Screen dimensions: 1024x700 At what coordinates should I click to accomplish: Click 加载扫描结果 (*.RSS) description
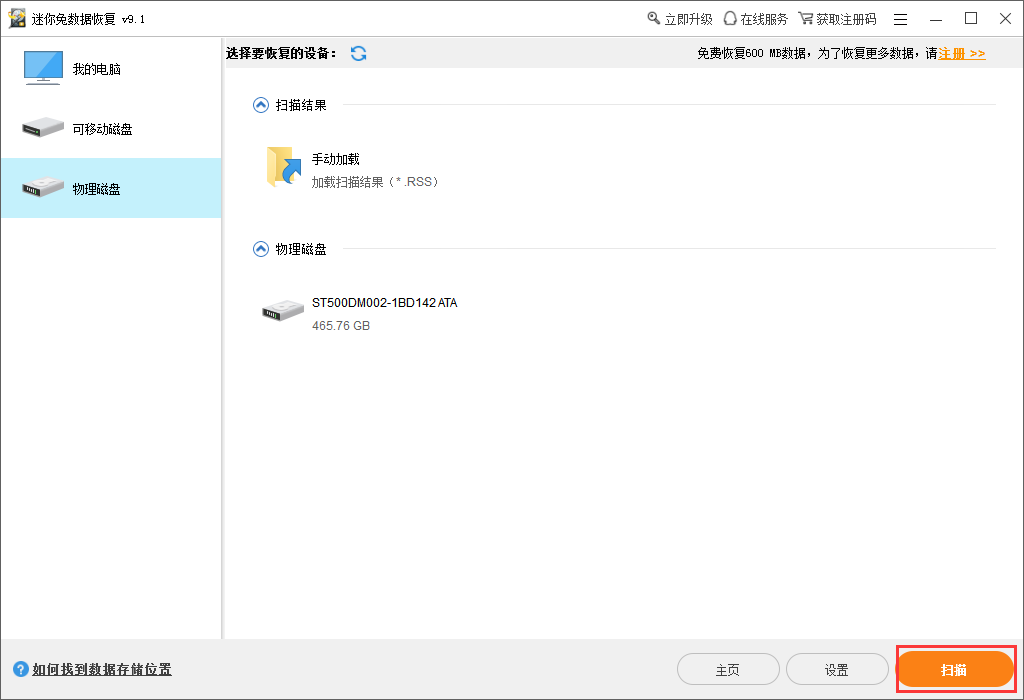[x=375, y=182]
